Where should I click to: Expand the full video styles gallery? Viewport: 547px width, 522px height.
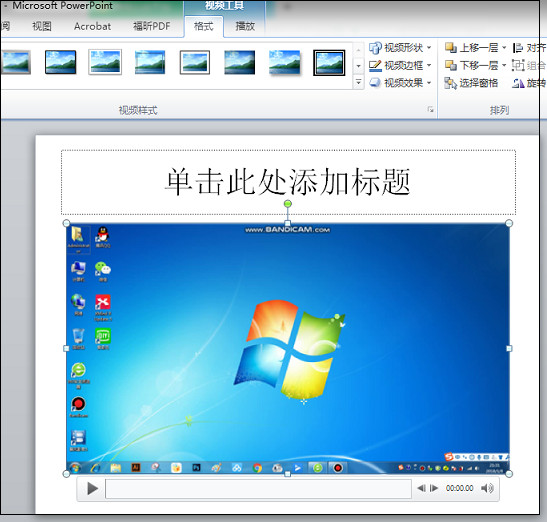pyautogui.click(x=358, y=82)
